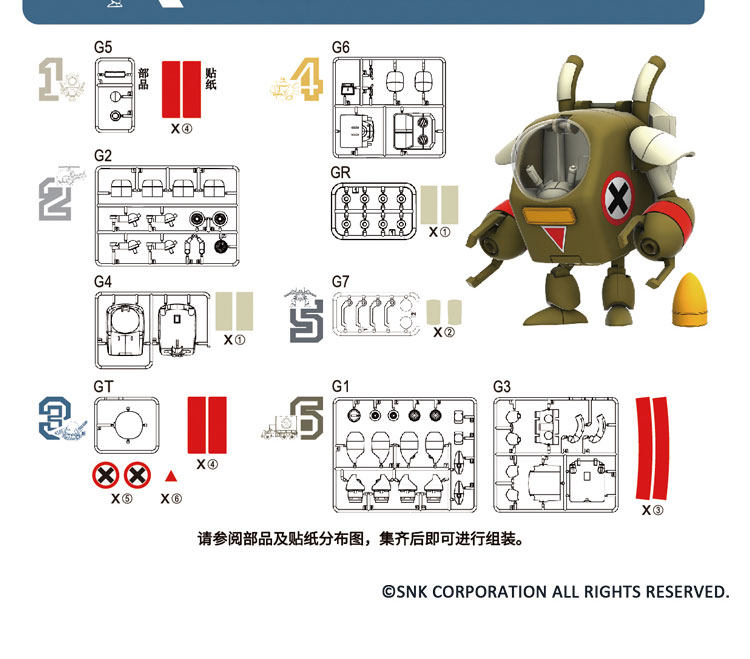This screenshot has width=750, height=659.
Task: Open the G1 sprue diagram
Action: point(405,455)
